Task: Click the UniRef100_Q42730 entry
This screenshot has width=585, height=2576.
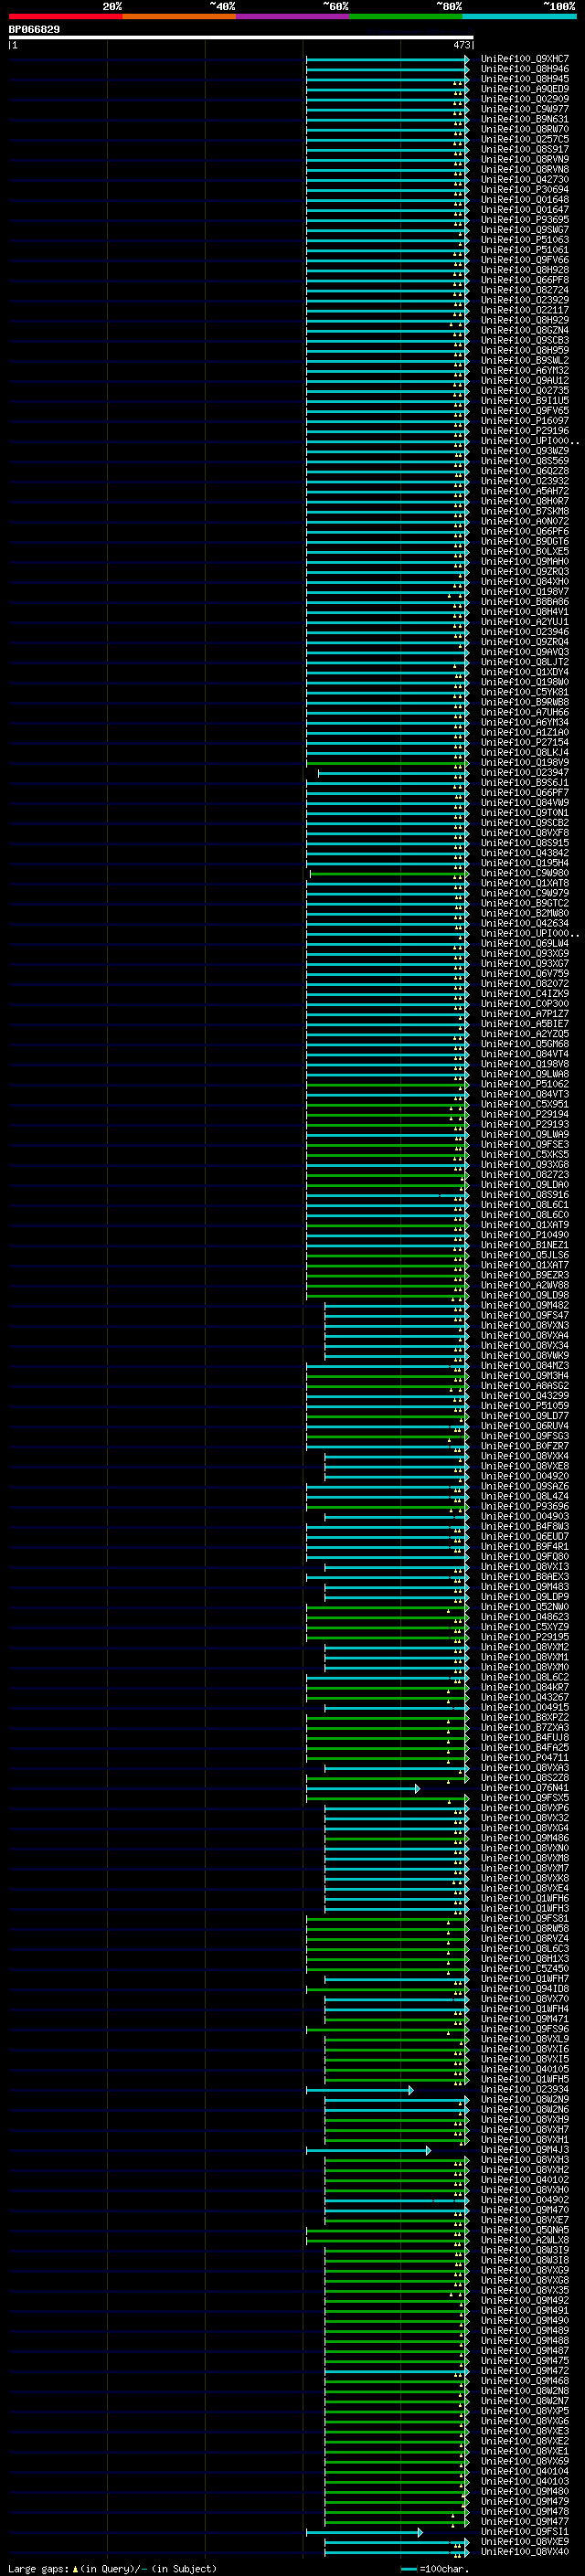Action: (524, 179)
